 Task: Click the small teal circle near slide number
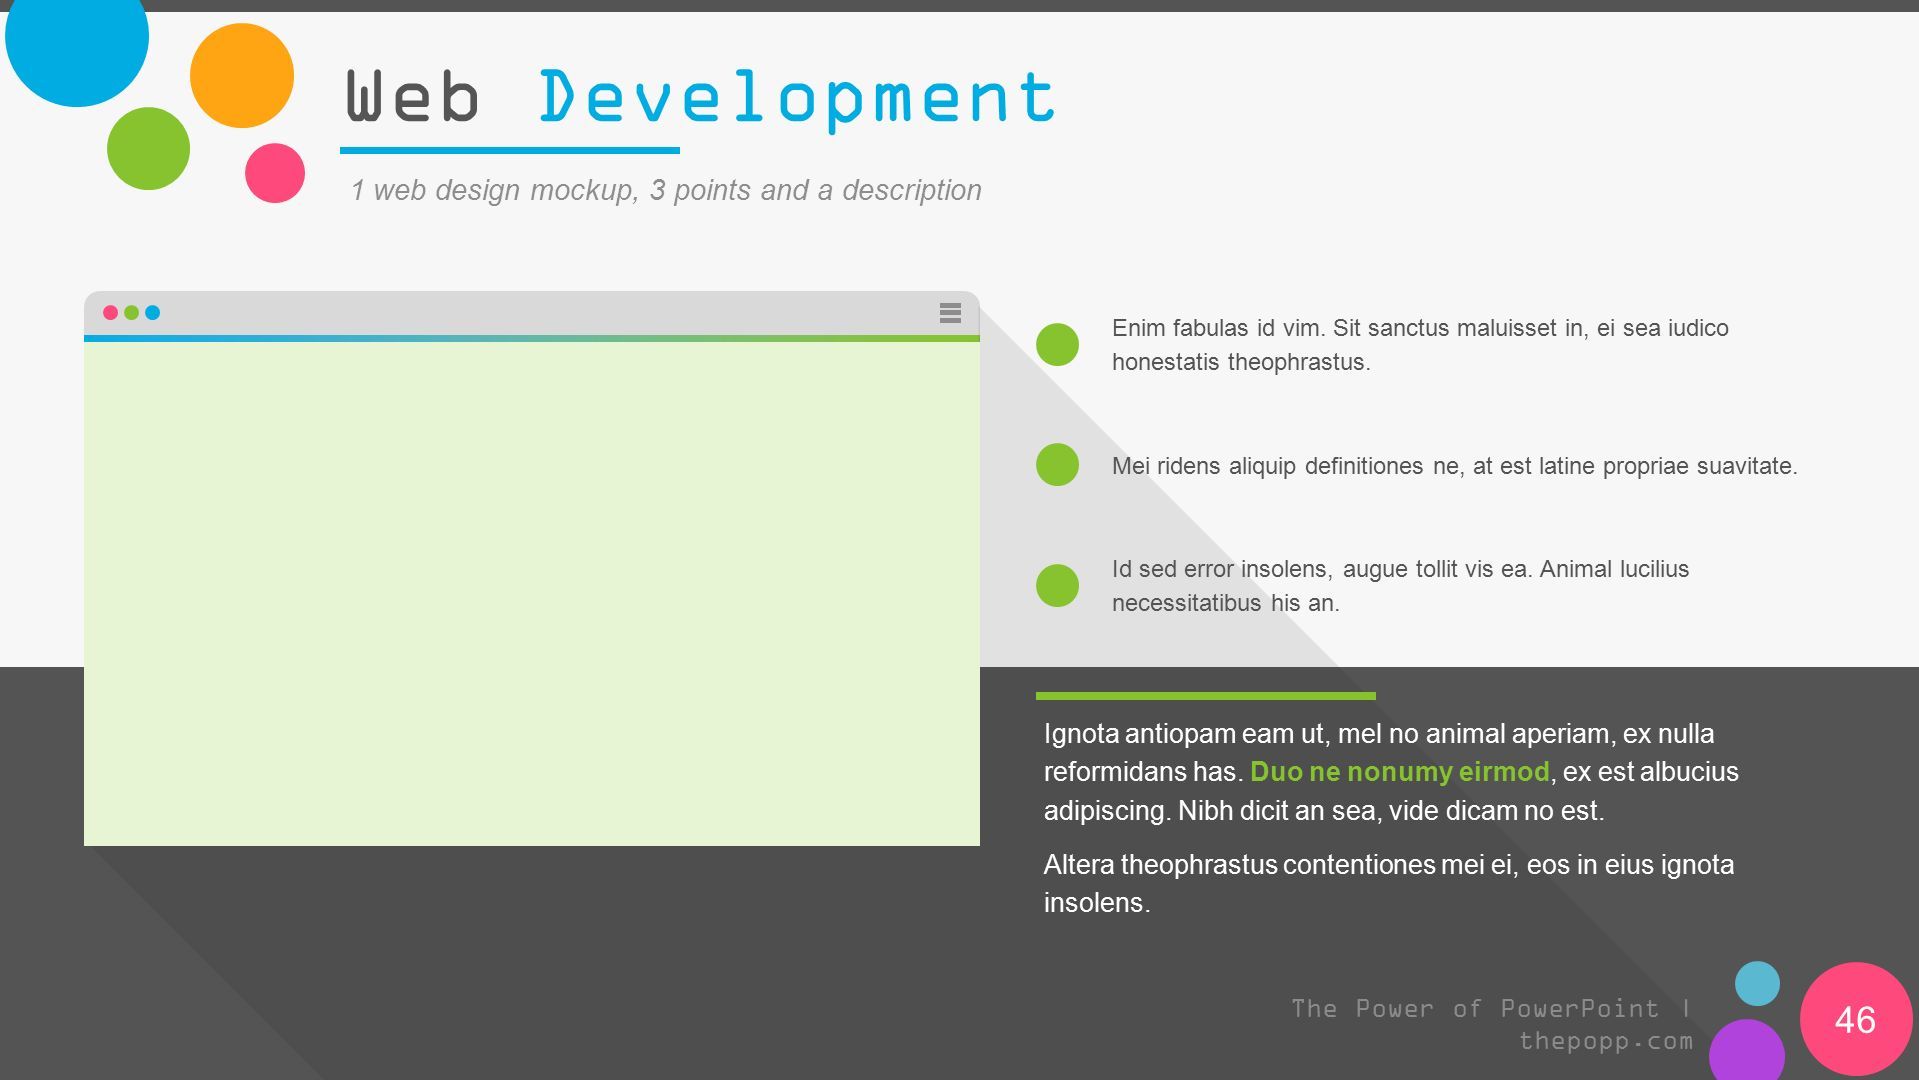[x=1757, y=984]
